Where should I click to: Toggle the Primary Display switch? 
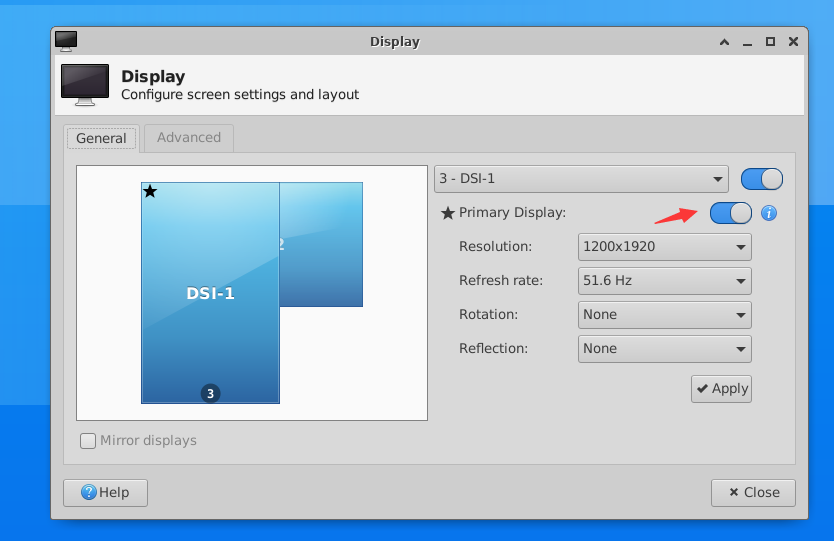pos(730,213)
